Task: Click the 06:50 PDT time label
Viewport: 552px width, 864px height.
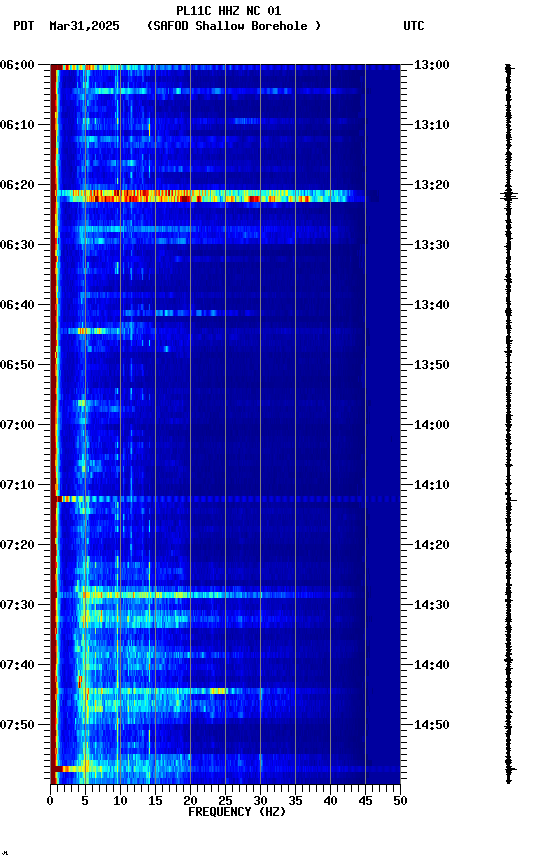Action: [17, 365]
